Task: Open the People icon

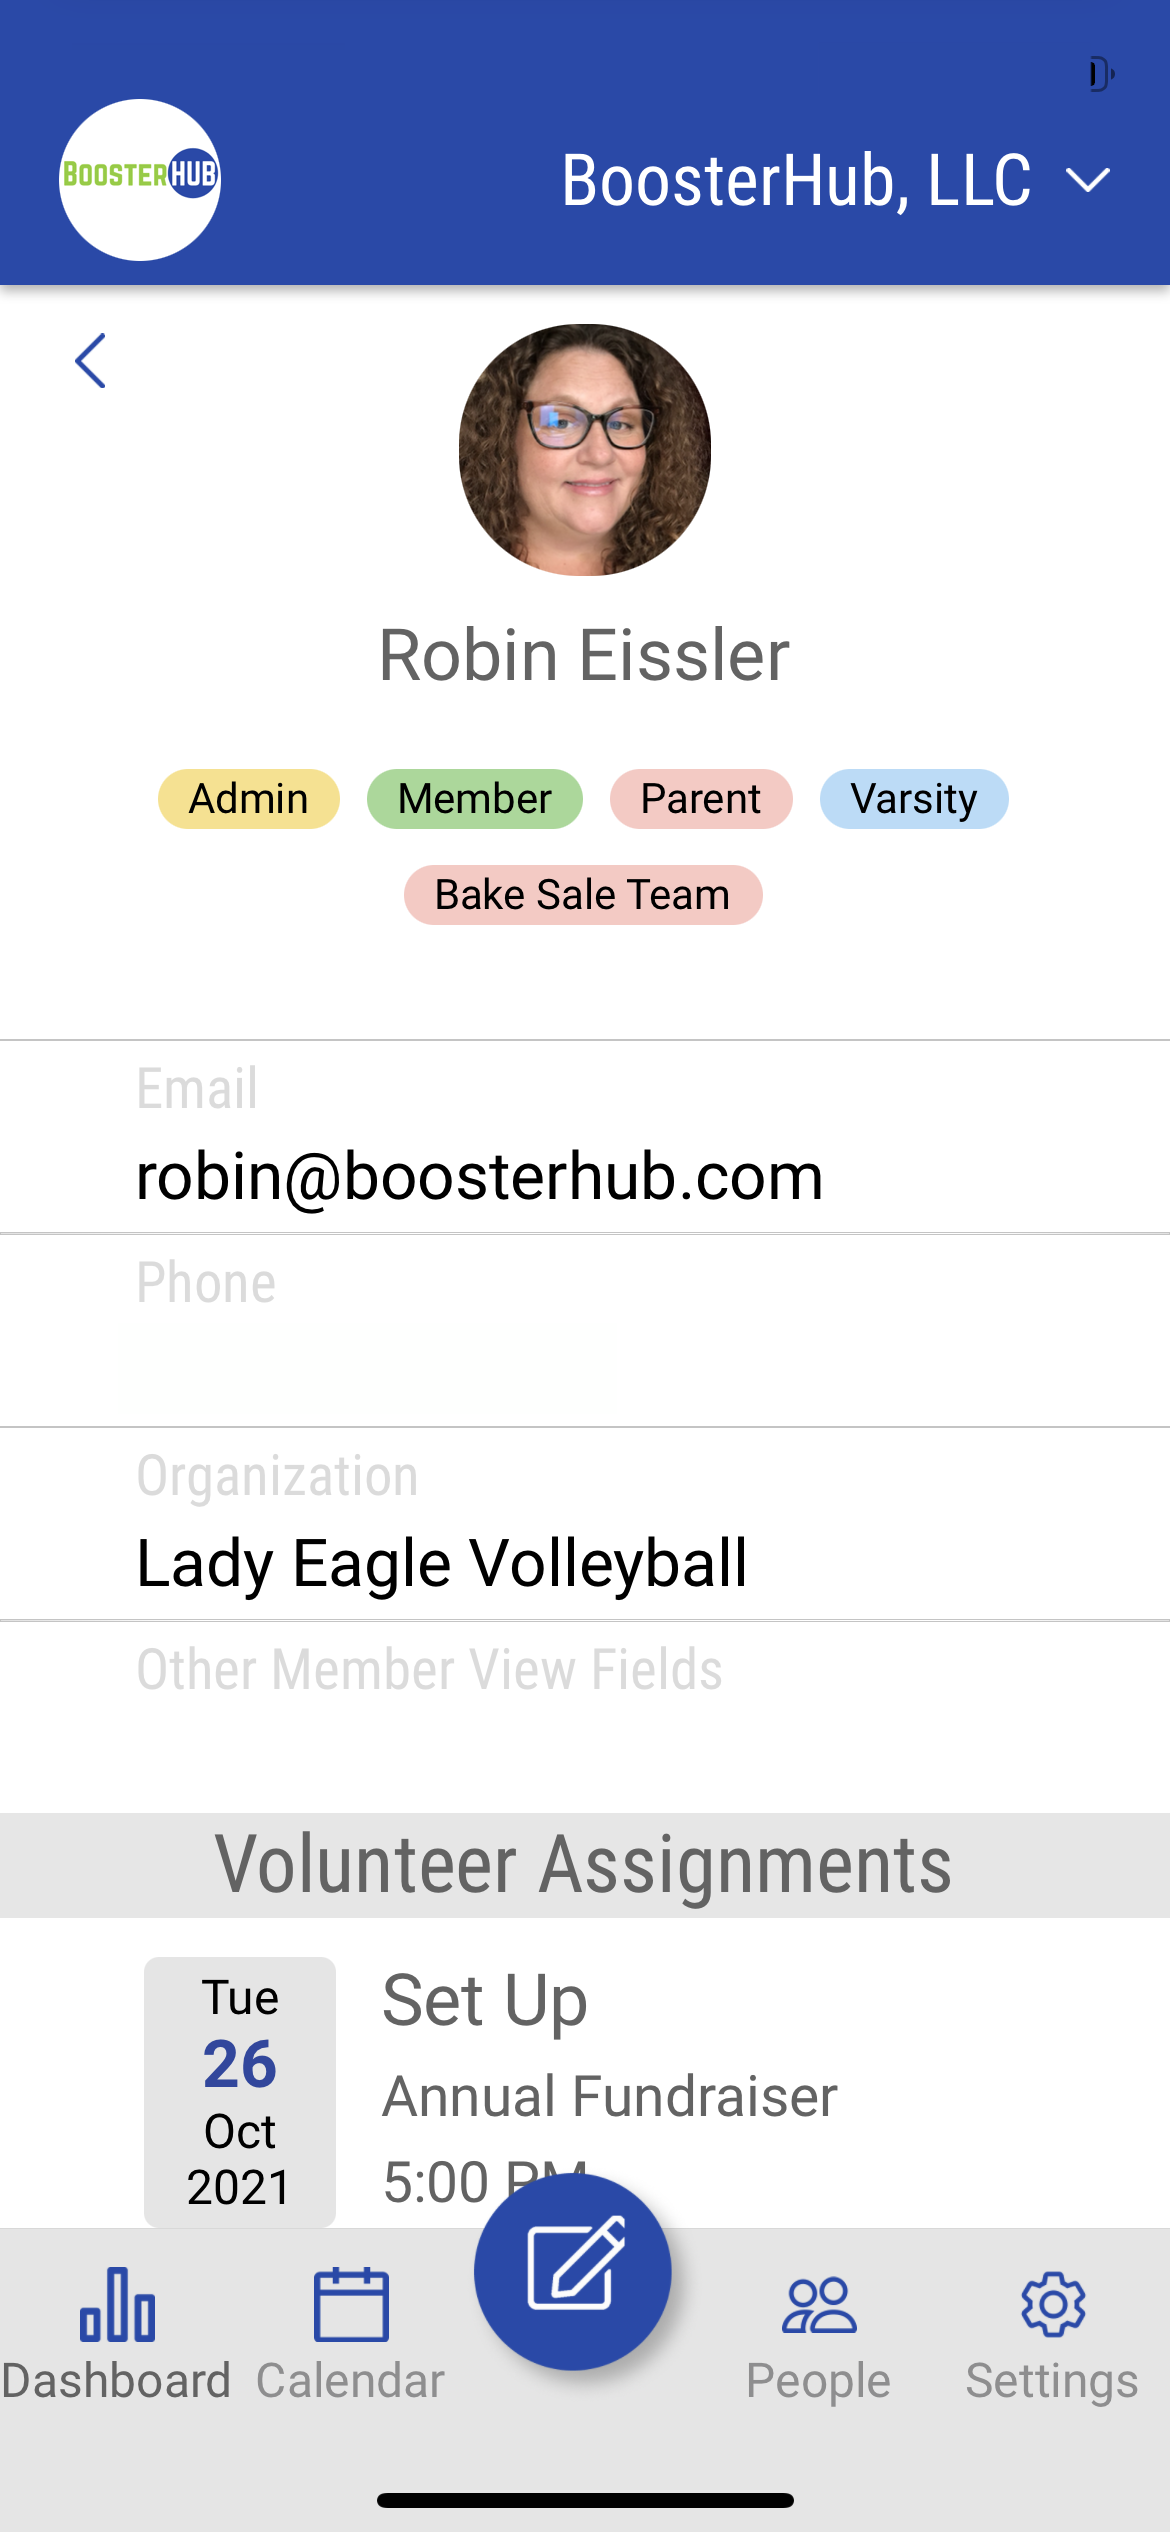Action: pyautogui.click(x=819, y=2305)
